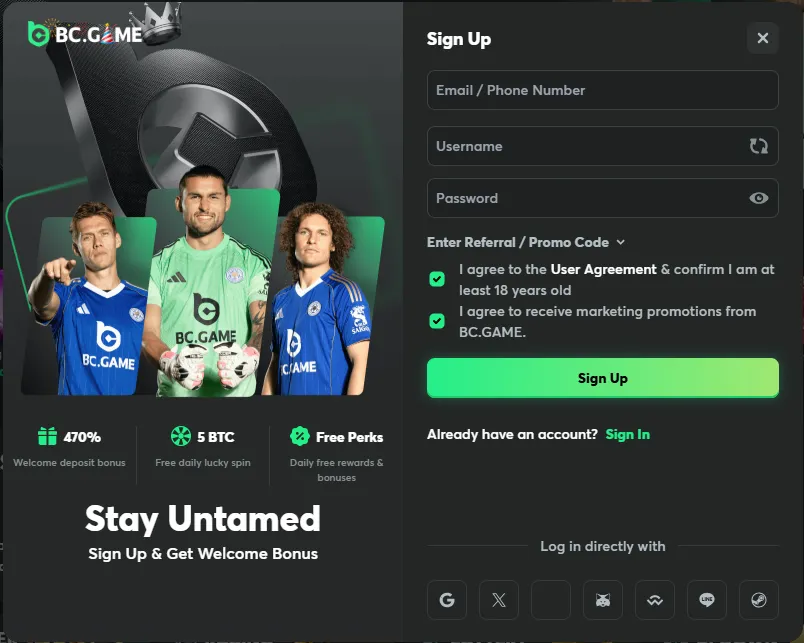Log in with X (Twitter) icon
The image size is (804, 643).
tap(499, 600)
